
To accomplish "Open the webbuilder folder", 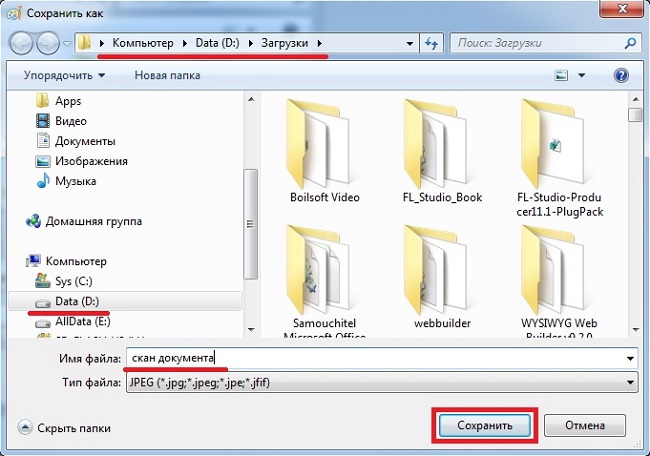I will 441,275.
